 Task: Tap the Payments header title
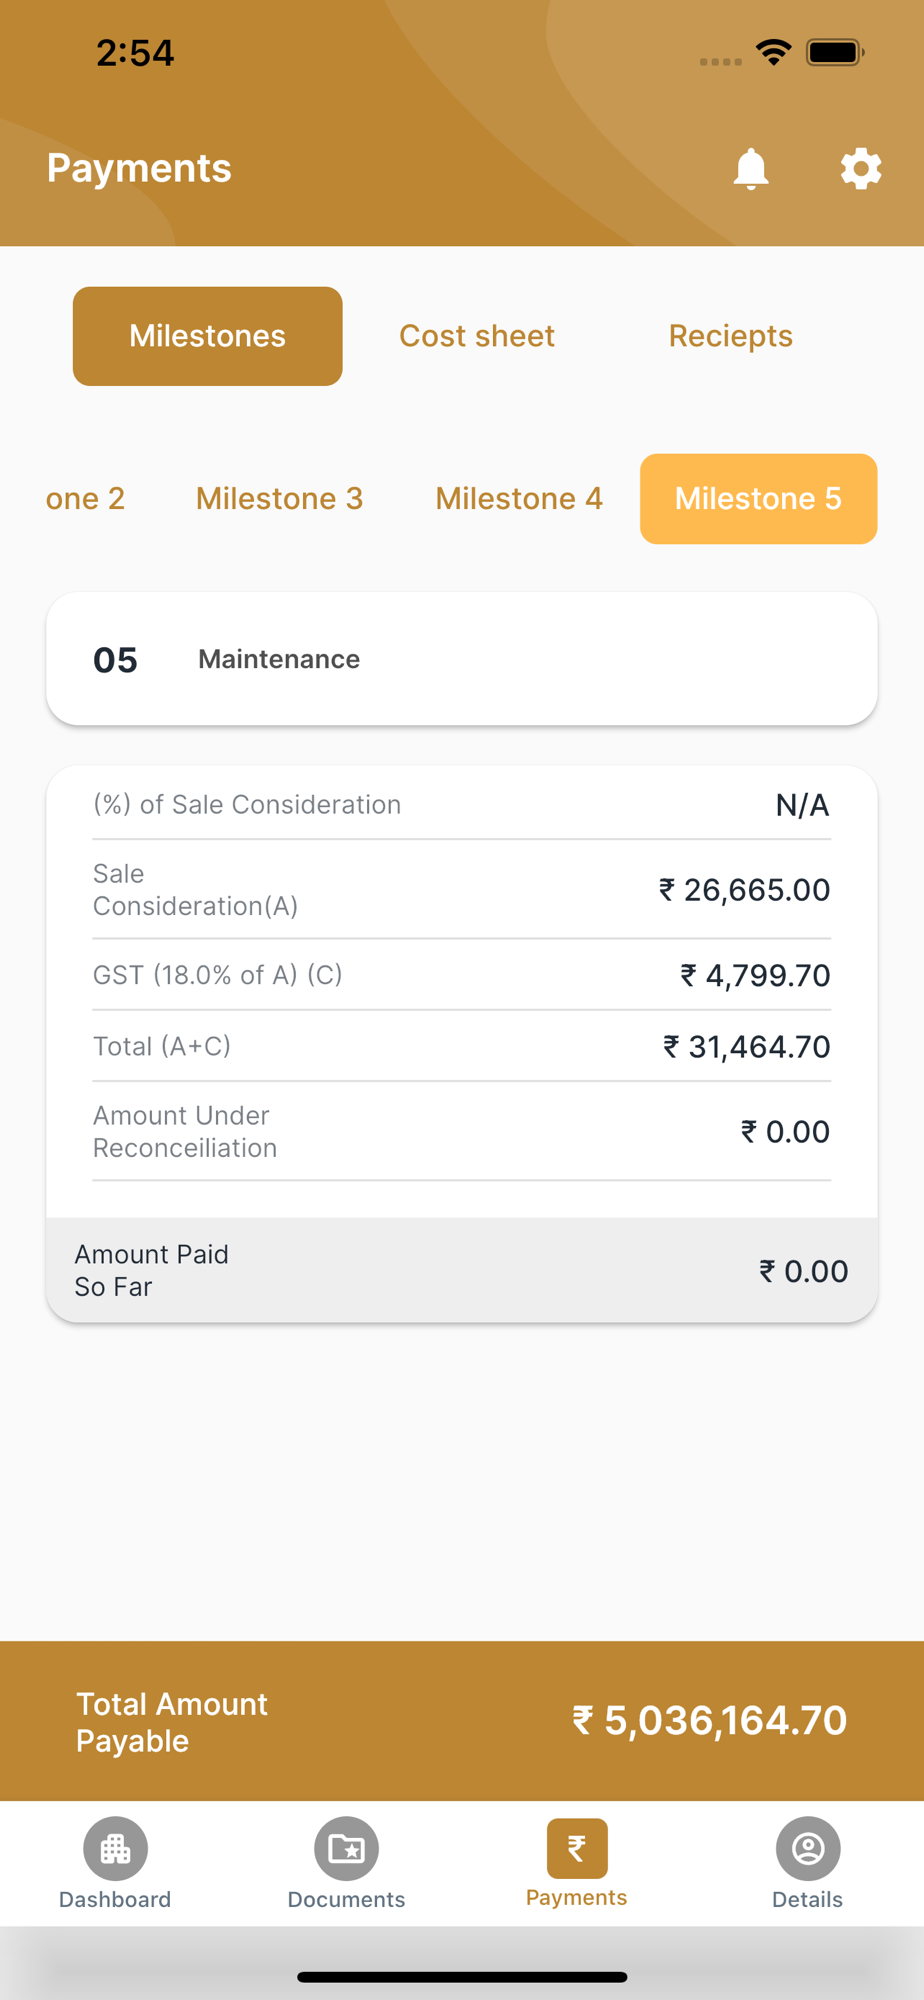[139, 168]
